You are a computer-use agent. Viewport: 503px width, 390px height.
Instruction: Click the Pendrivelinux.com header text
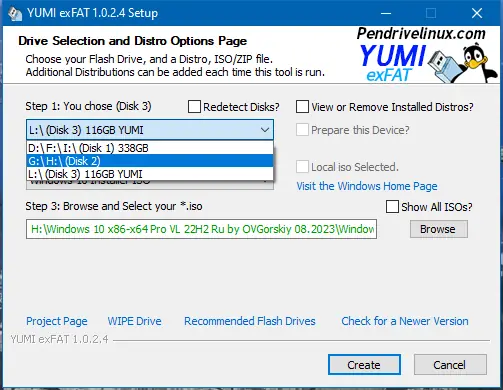pyautogui.click(x=421, y=34)
